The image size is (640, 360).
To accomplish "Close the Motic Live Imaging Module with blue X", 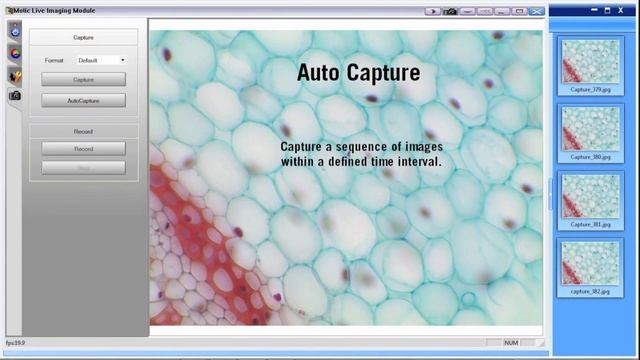I will [536, 11].
